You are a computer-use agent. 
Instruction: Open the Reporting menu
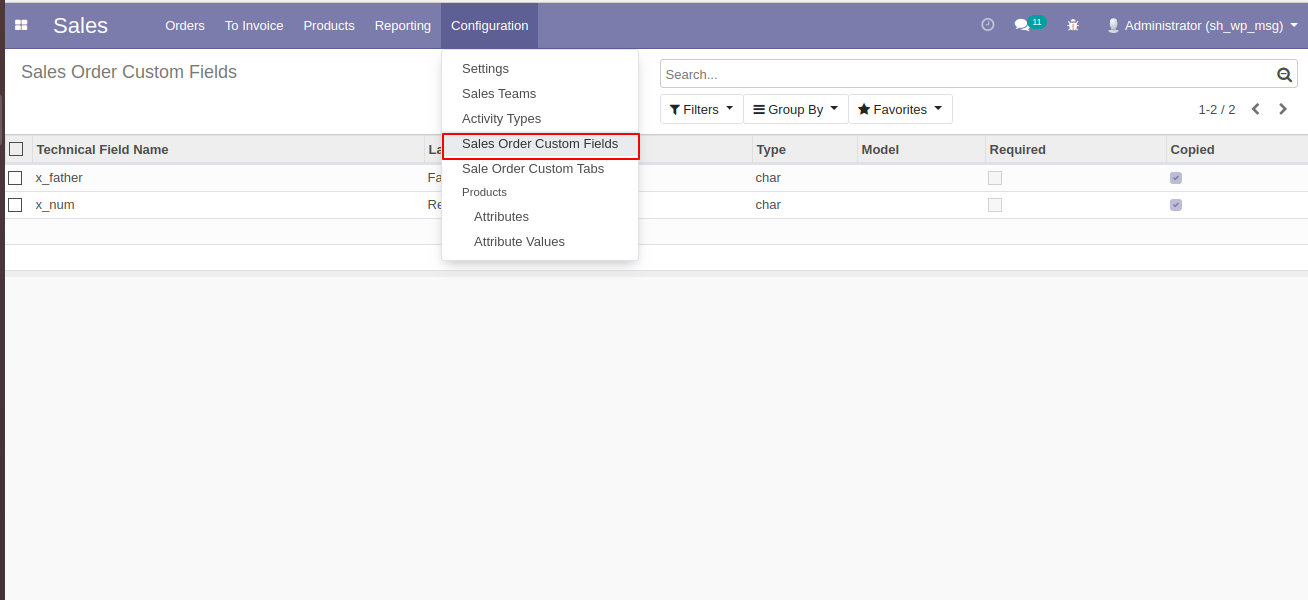[403, 25]
